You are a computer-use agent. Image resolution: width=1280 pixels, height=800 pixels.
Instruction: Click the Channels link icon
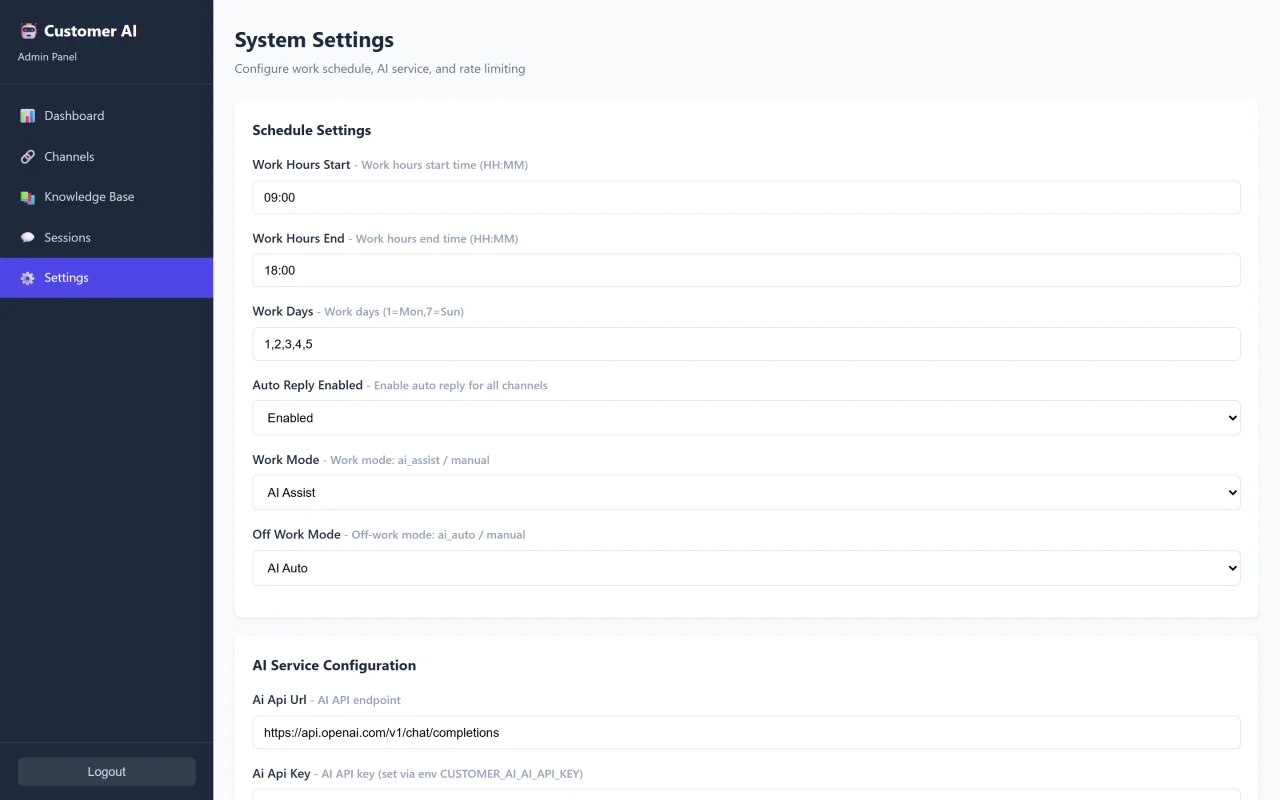pyautogui.click(x=27, y=157)
